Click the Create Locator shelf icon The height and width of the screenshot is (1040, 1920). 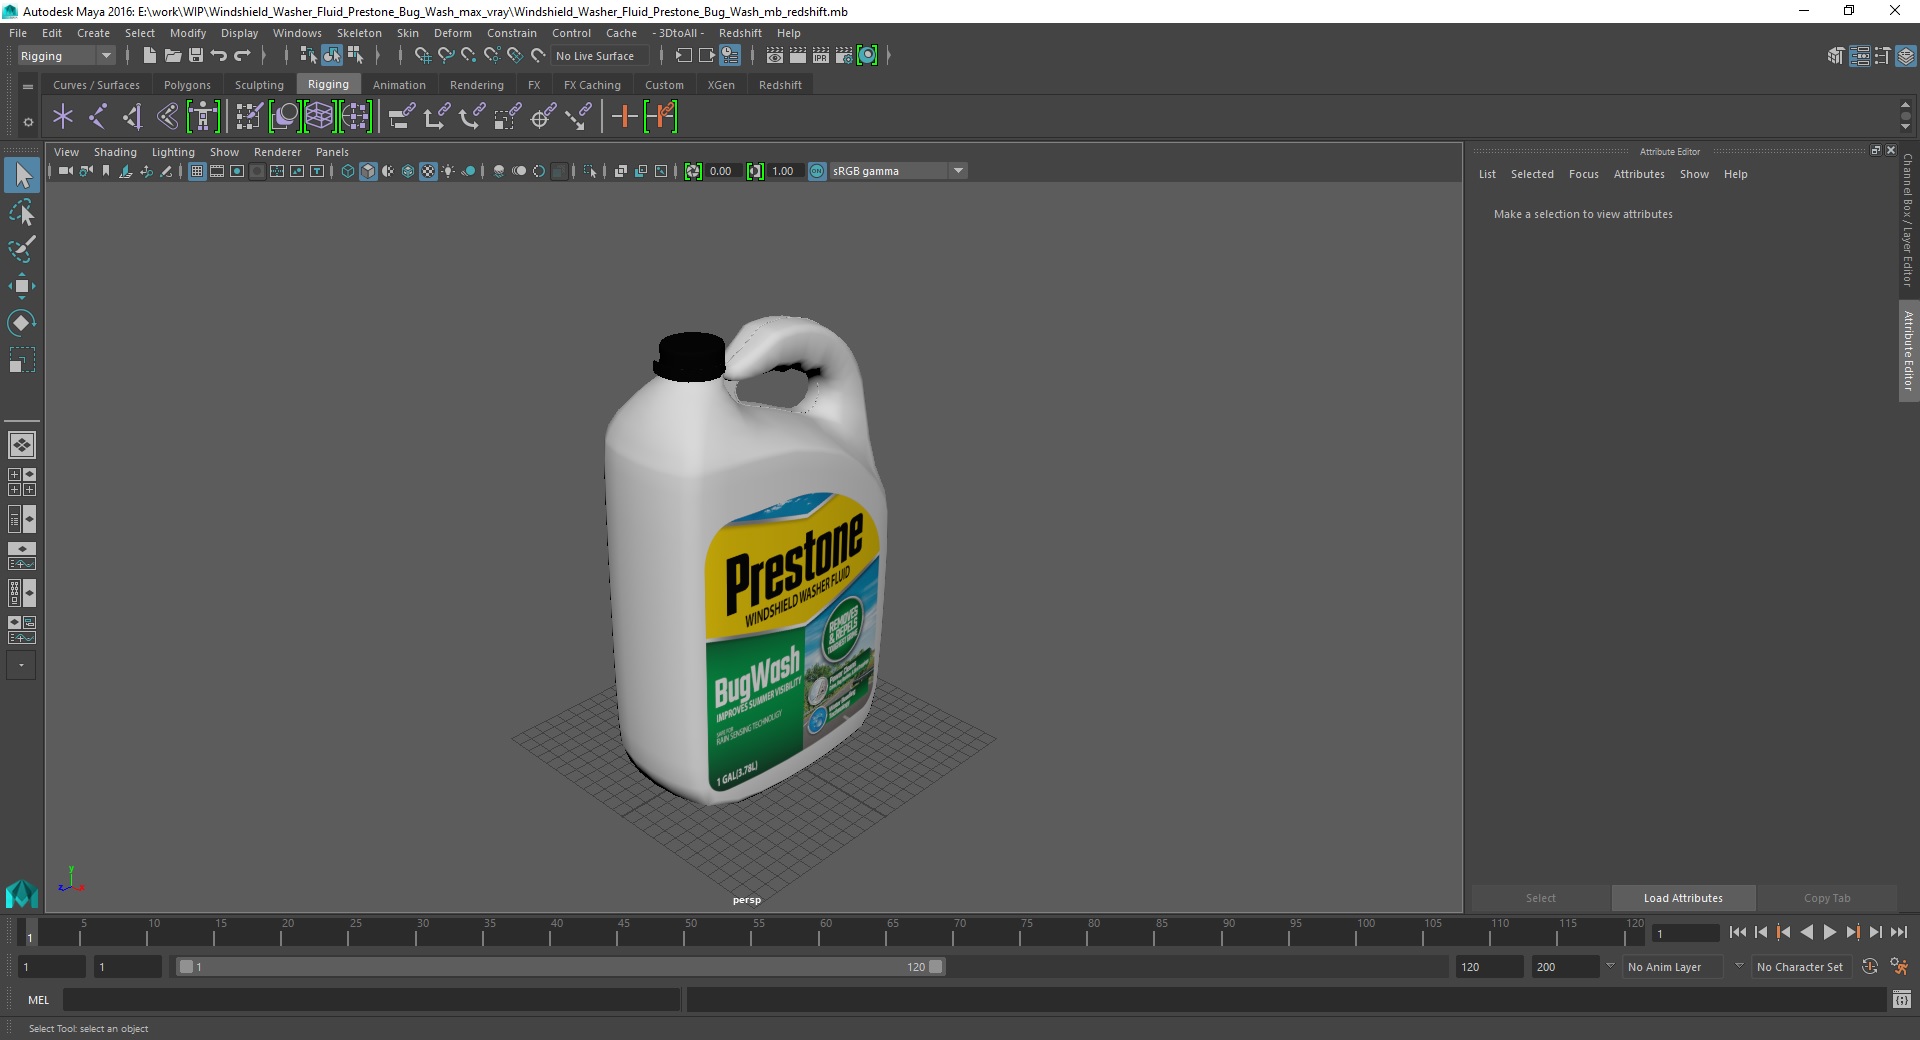point(63,117)
